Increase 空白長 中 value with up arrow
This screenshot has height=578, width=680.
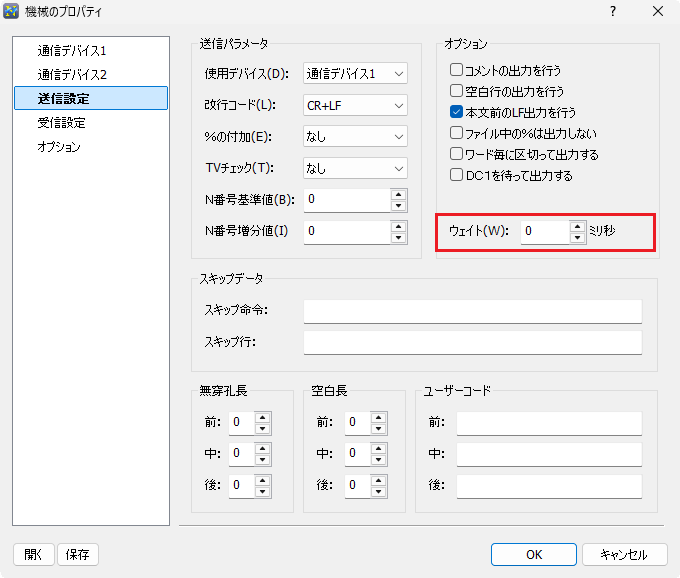[x=380, y=448]
